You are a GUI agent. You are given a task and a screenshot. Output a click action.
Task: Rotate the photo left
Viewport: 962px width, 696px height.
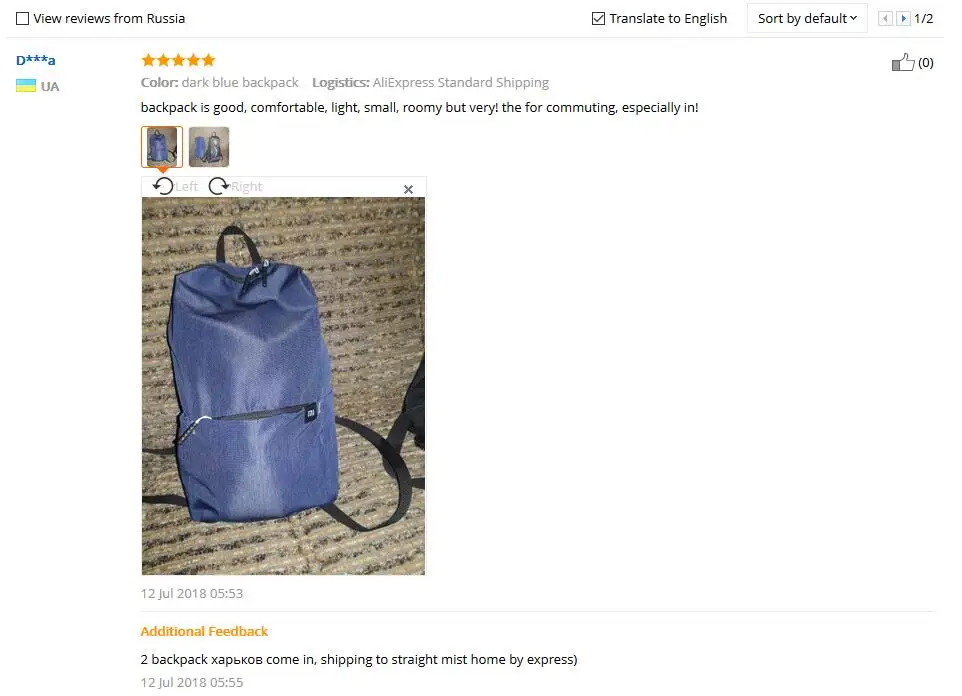tap(163, 186)
